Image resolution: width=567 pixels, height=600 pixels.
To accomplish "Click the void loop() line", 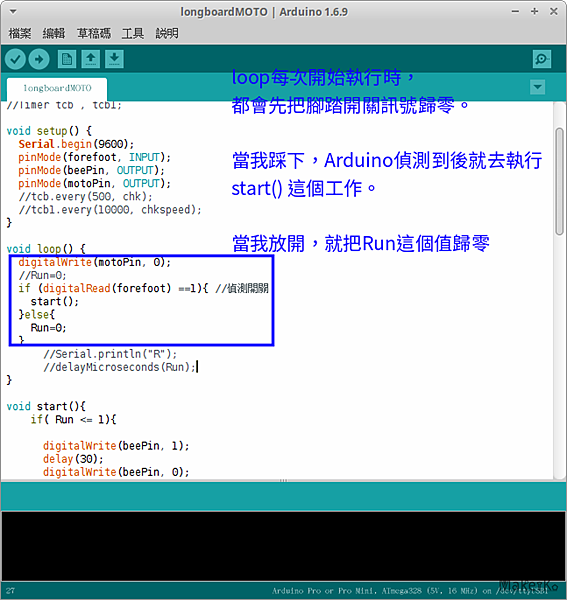I will point(46,249).
